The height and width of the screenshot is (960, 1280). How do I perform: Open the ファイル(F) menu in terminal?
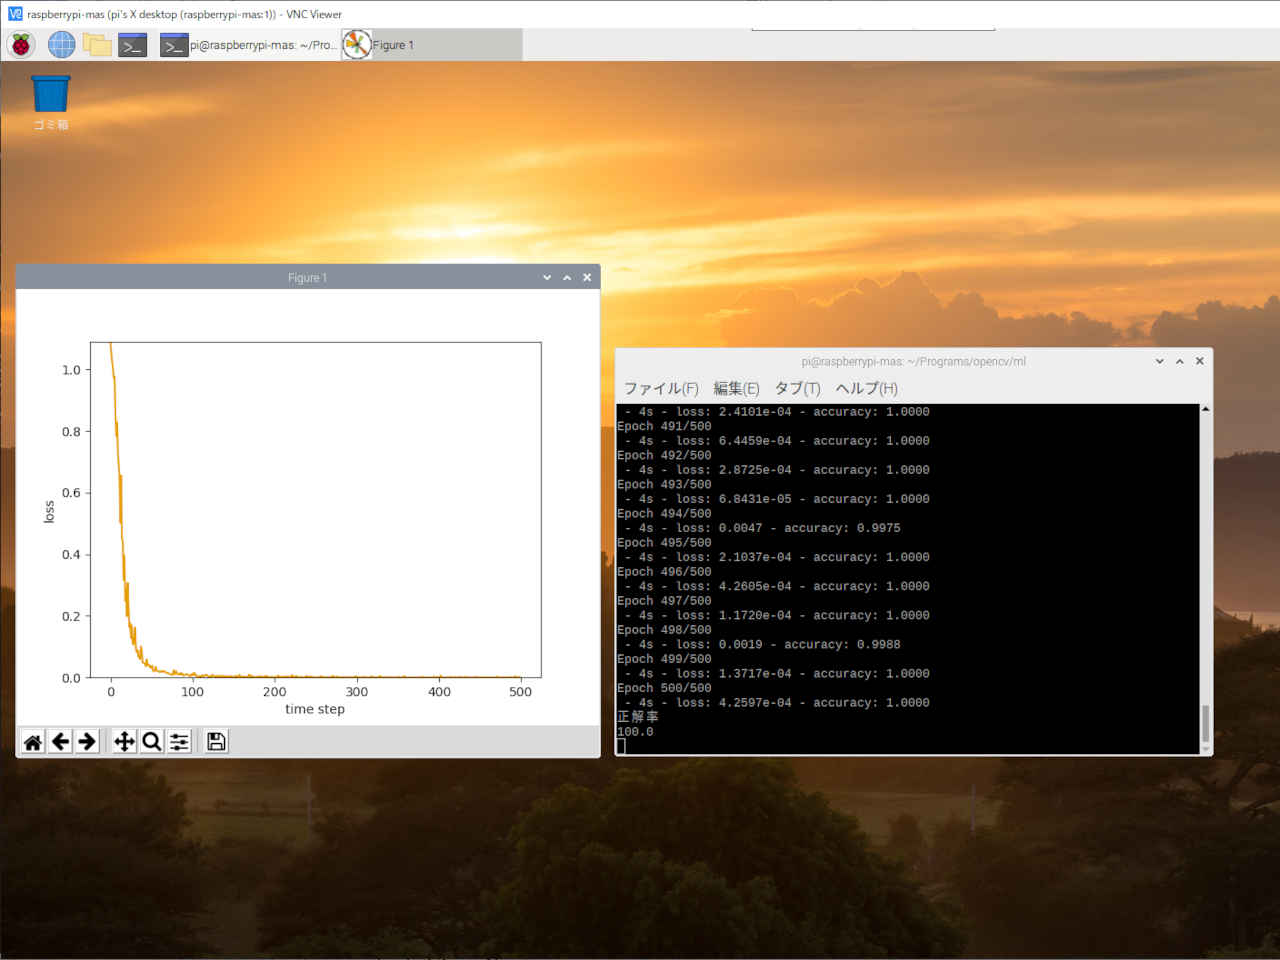coord(661,388)
